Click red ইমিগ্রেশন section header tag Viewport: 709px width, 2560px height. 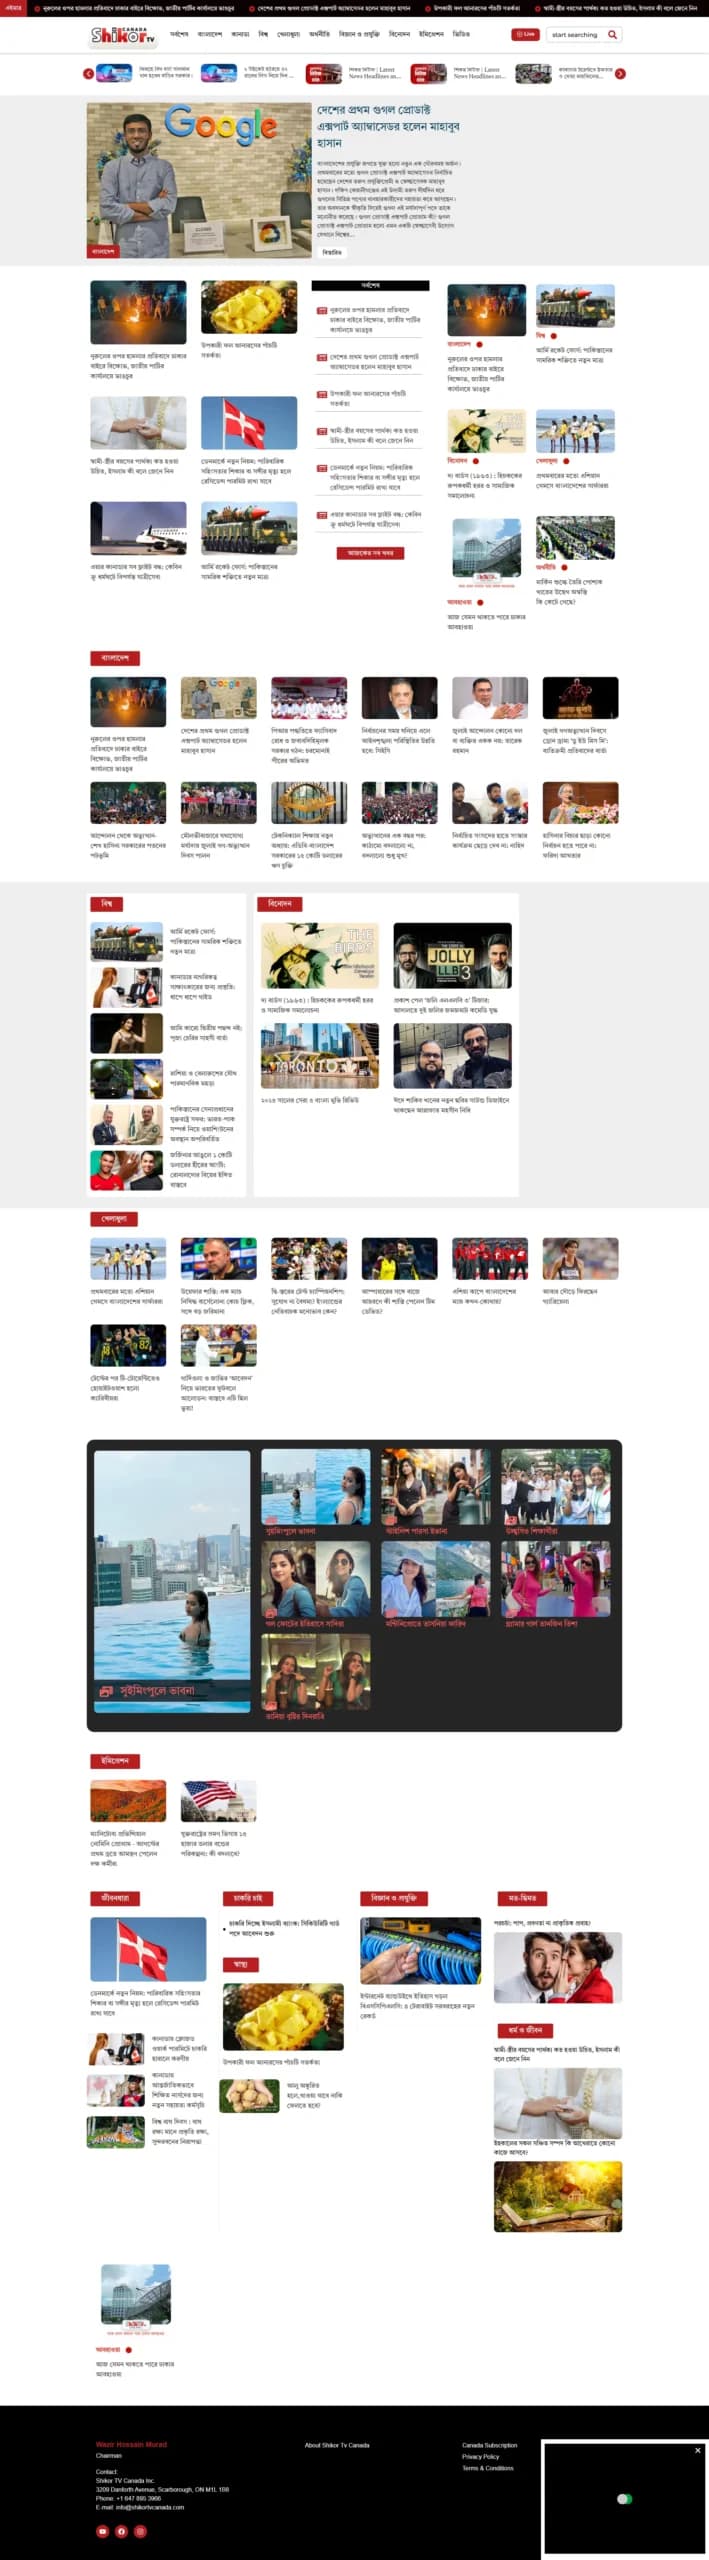click(116, 1760)
